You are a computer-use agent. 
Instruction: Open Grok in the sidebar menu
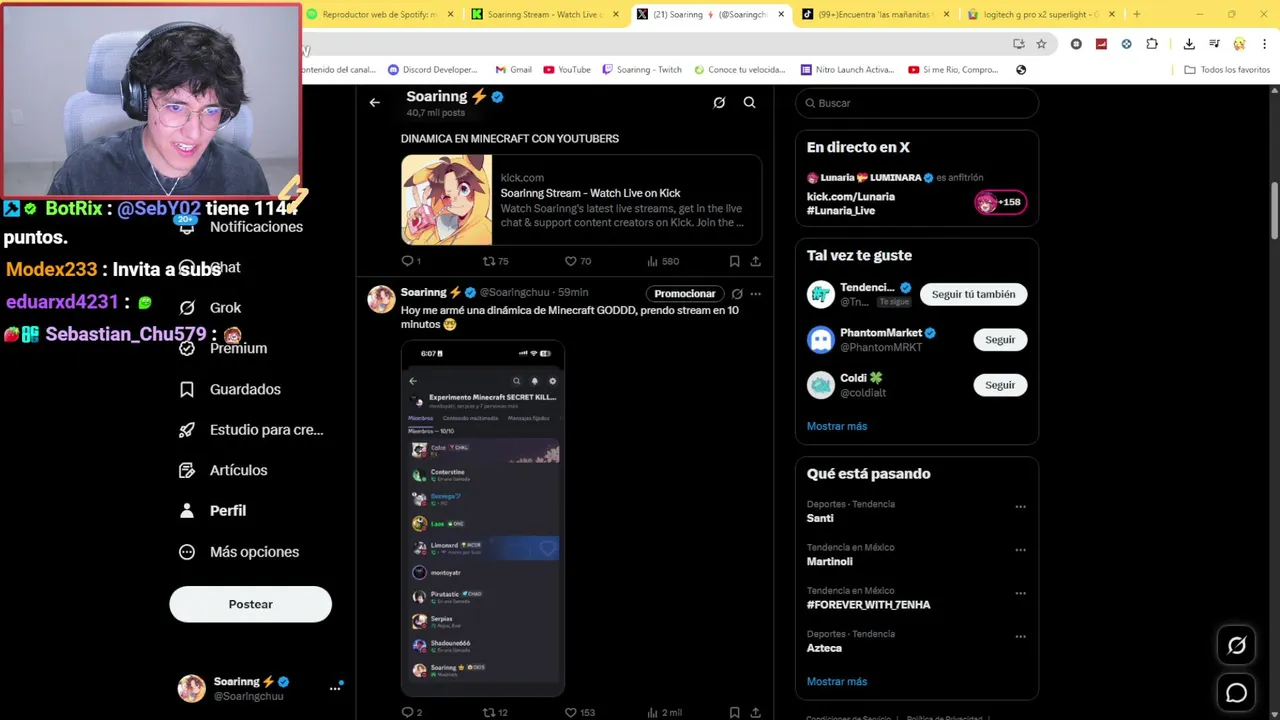tap(211, 308)
